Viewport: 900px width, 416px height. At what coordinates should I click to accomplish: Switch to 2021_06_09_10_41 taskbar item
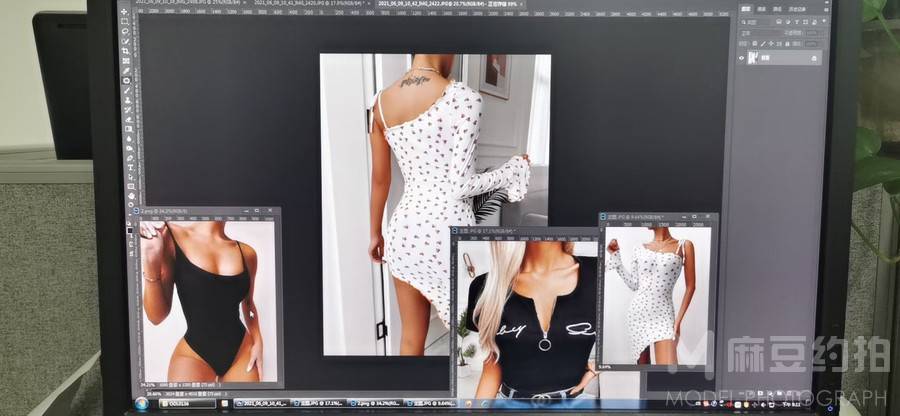tap(261, 403)
